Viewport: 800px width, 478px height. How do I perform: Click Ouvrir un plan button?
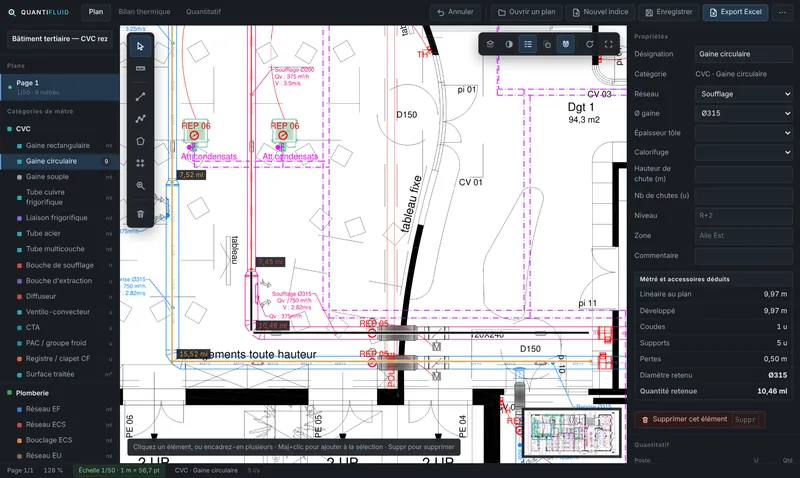(527, 12)
